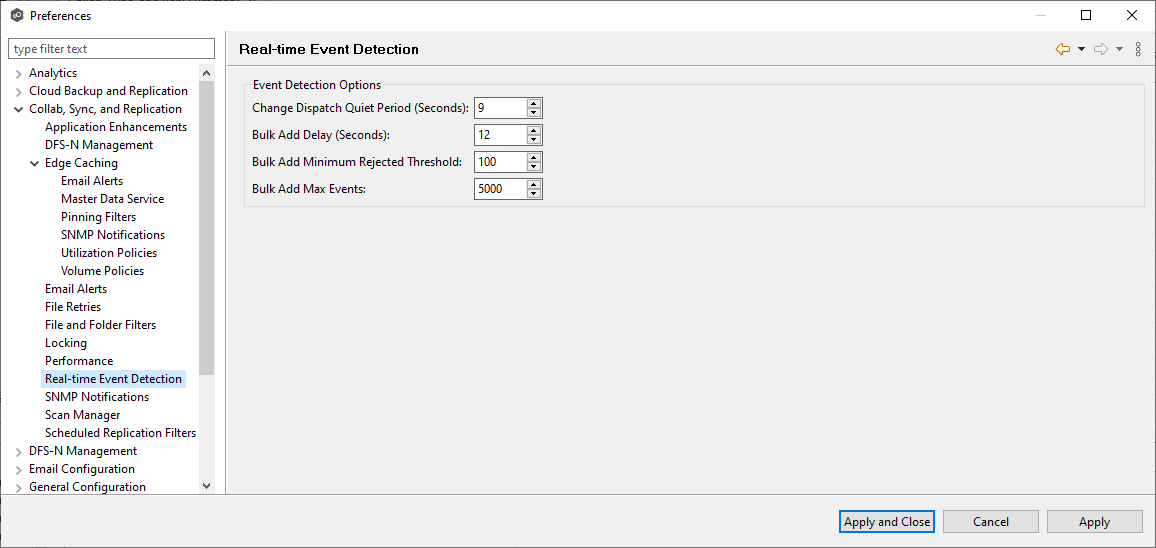Decrease Bulk Add Max Events value
Viewport: 1156px width, 548px height.
534,193
